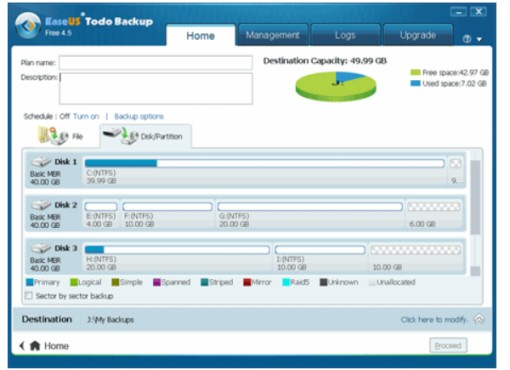Viewport: 510px width, 370px height.
Task: Select the C:(NTFS) partition bar
Action: point(265,163)
